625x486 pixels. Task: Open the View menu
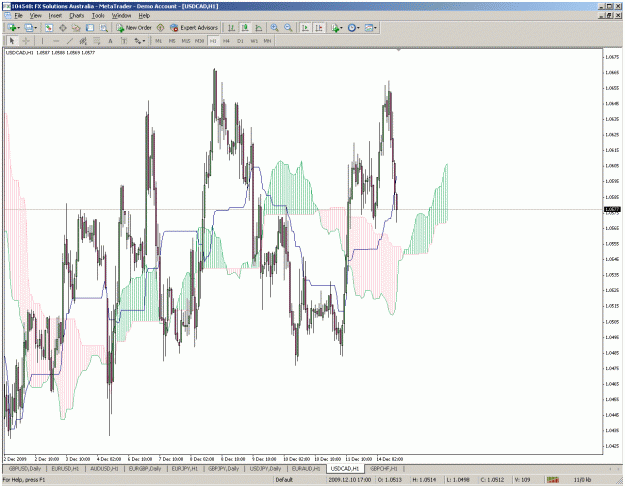pyautogui.click(x=35, y=16)
